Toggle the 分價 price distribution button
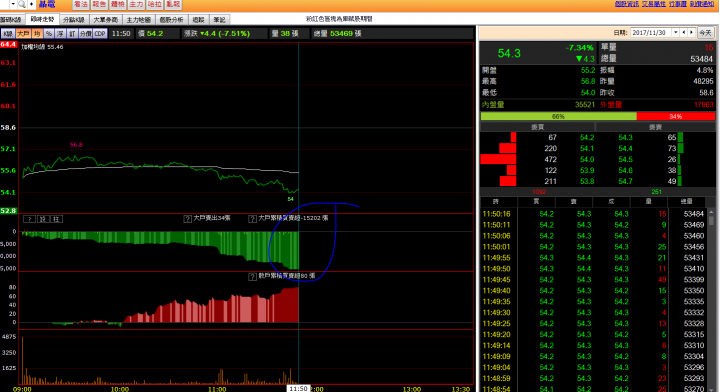The height and width of the screenshot is (392, 720). [x=85, y=34]
